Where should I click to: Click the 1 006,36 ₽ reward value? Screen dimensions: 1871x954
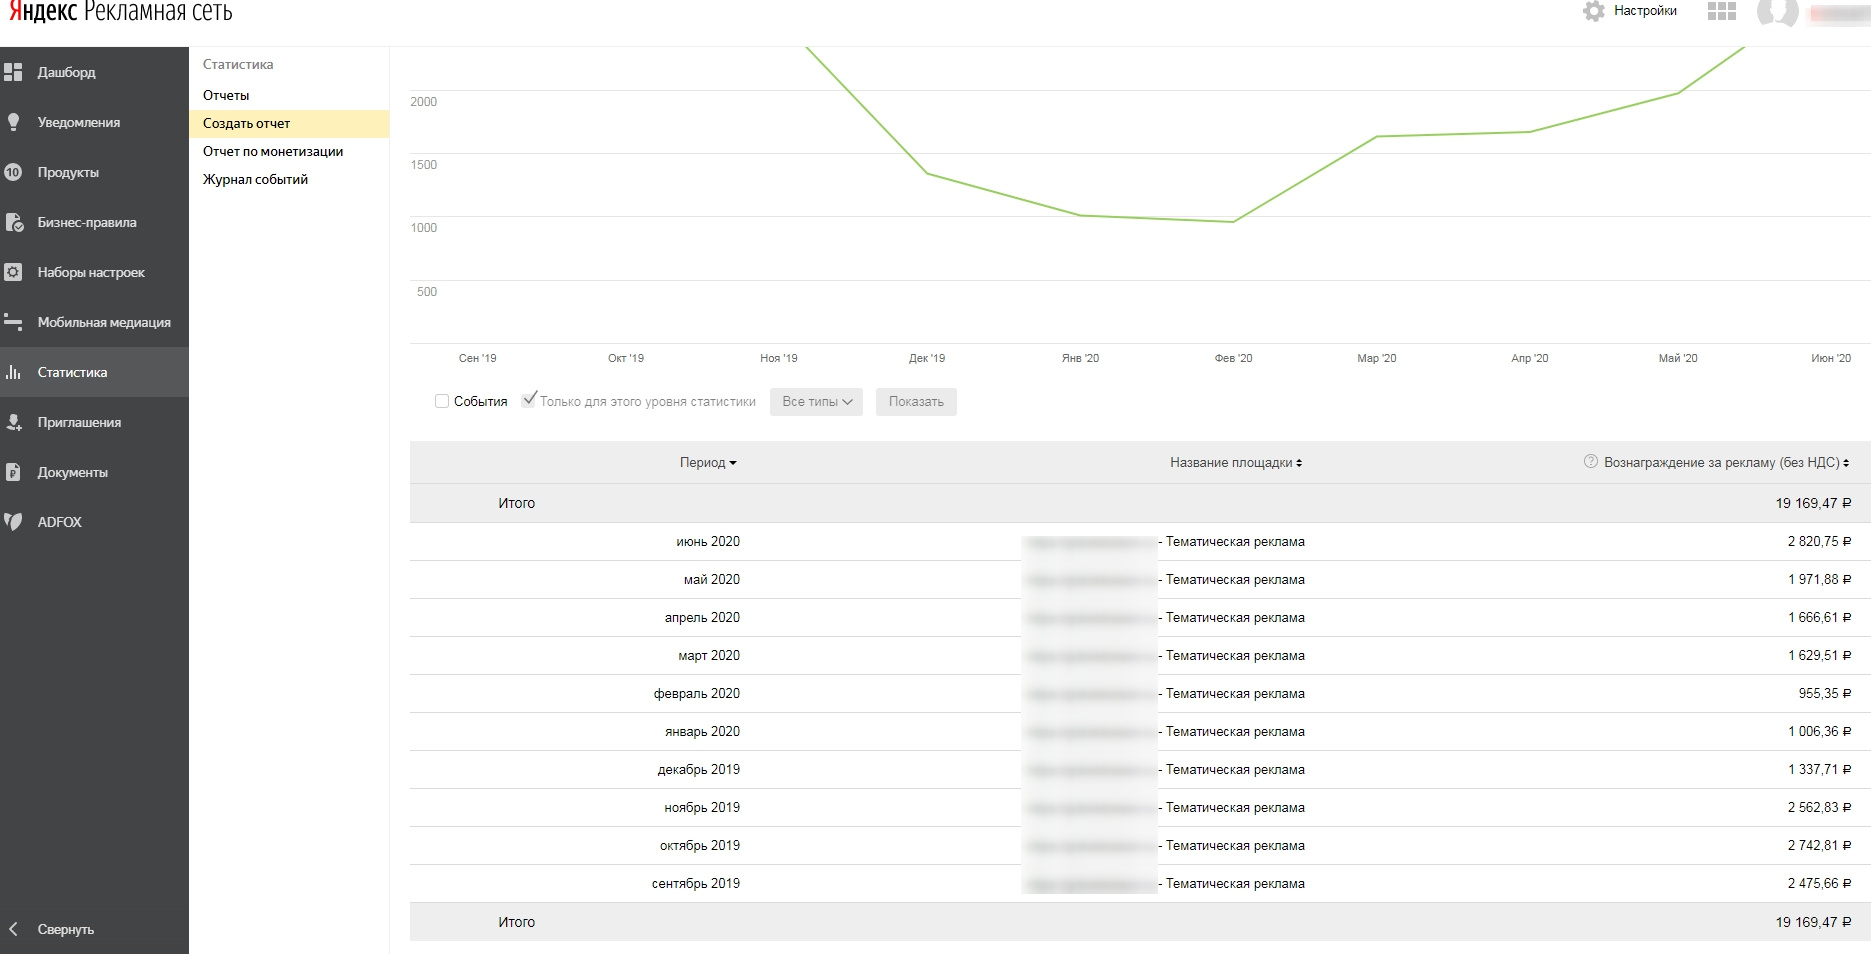[x=1819, y=731]
